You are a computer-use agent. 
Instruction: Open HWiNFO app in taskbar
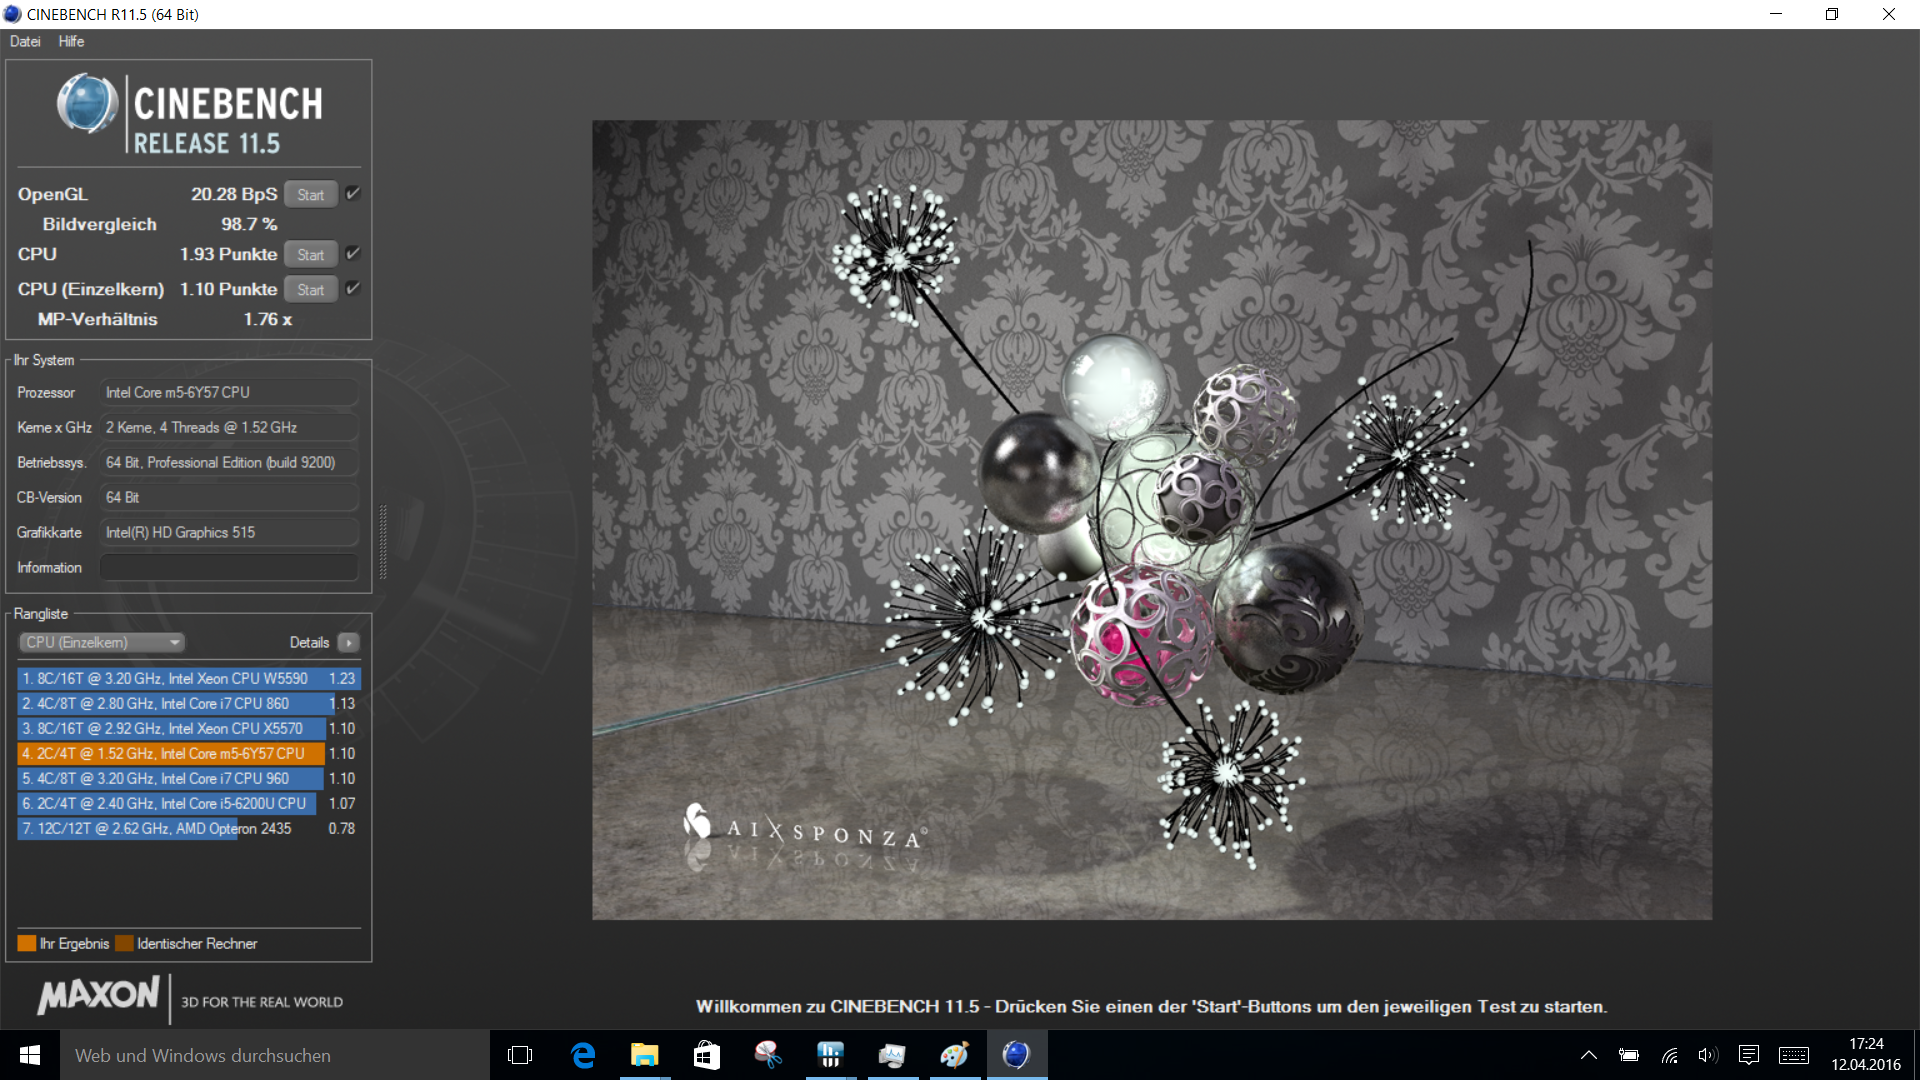[x=830, y=1055]
